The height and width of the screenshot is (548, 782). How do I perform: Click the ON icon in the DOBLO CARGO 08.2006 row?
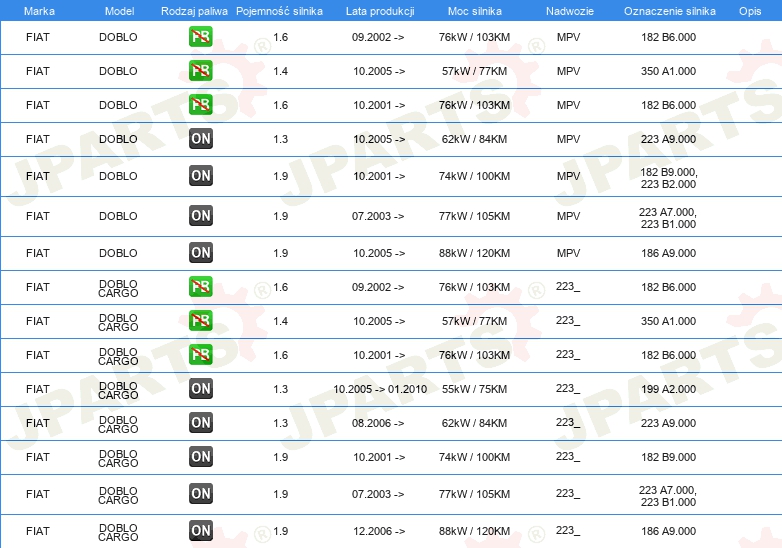pyautogui.click(x=200, y=422)
